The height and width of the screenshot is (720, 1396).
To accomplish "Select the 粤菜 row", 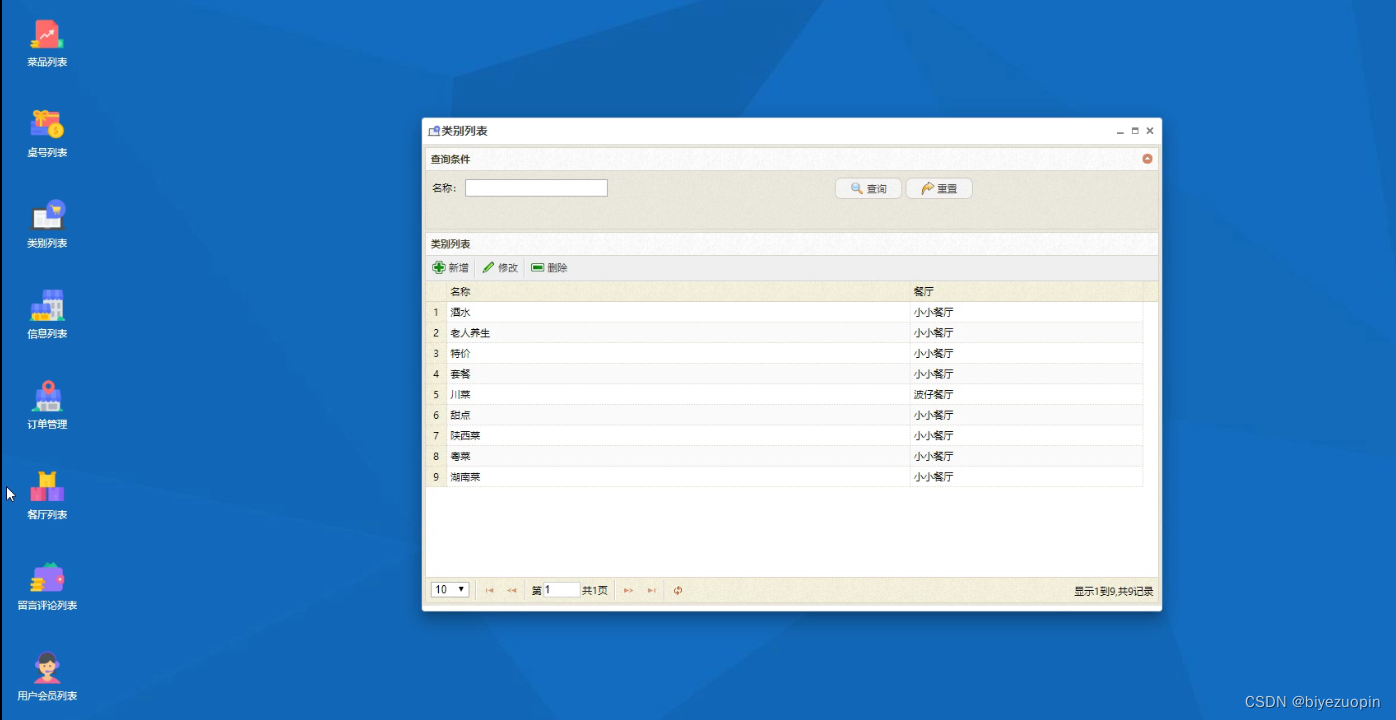I will pyautogui.click(x=784, y=456).
